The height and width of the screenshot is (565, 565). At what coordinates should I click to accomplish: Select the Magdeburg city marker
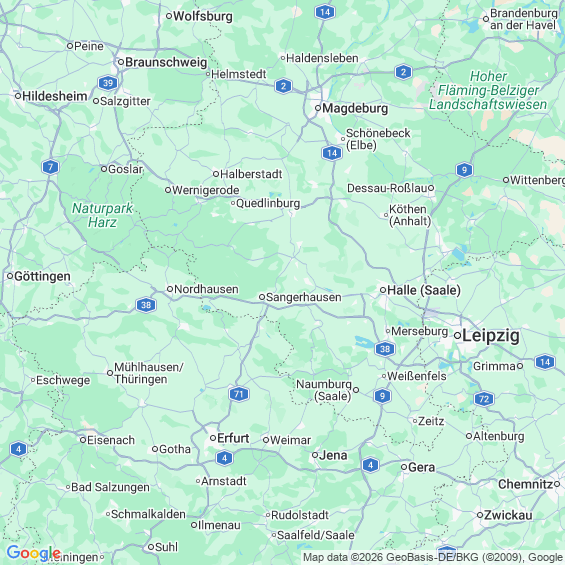pyautogui.click(x=318, y=108)
